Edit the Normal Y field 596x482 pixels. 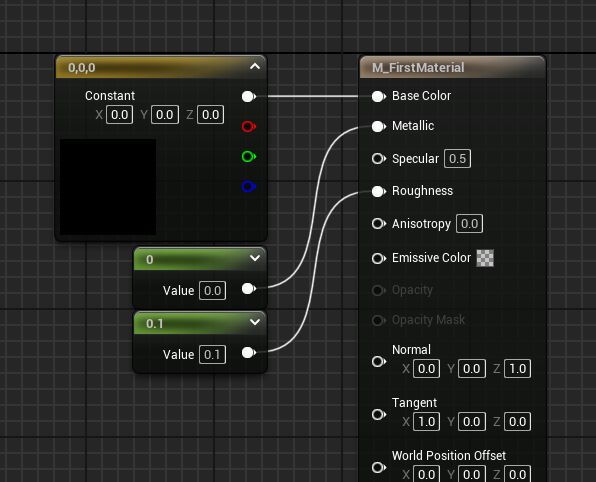click(472, 369)
